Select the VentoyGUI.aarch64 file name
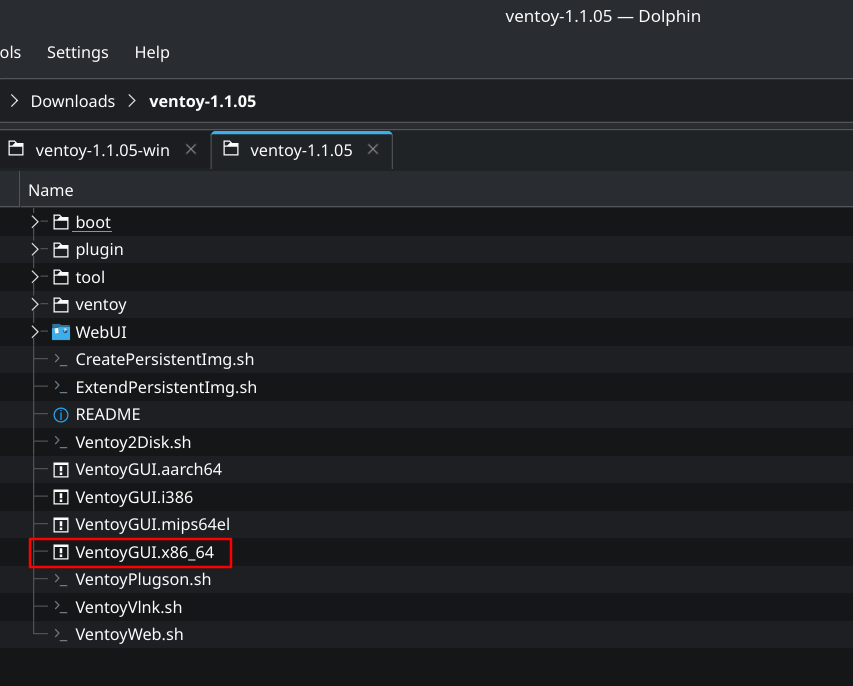Viewport: 853px width, 686px height. tap(149, 469)
